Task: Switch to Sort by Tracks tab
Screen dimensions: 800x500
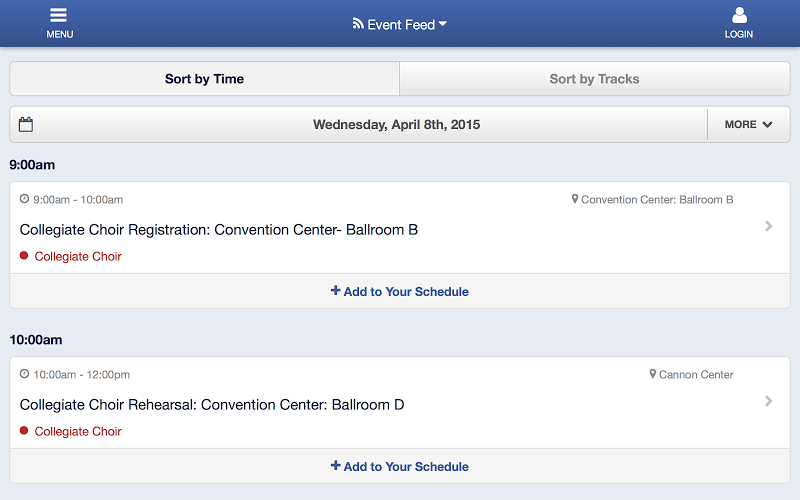Action: click(594, 79)
